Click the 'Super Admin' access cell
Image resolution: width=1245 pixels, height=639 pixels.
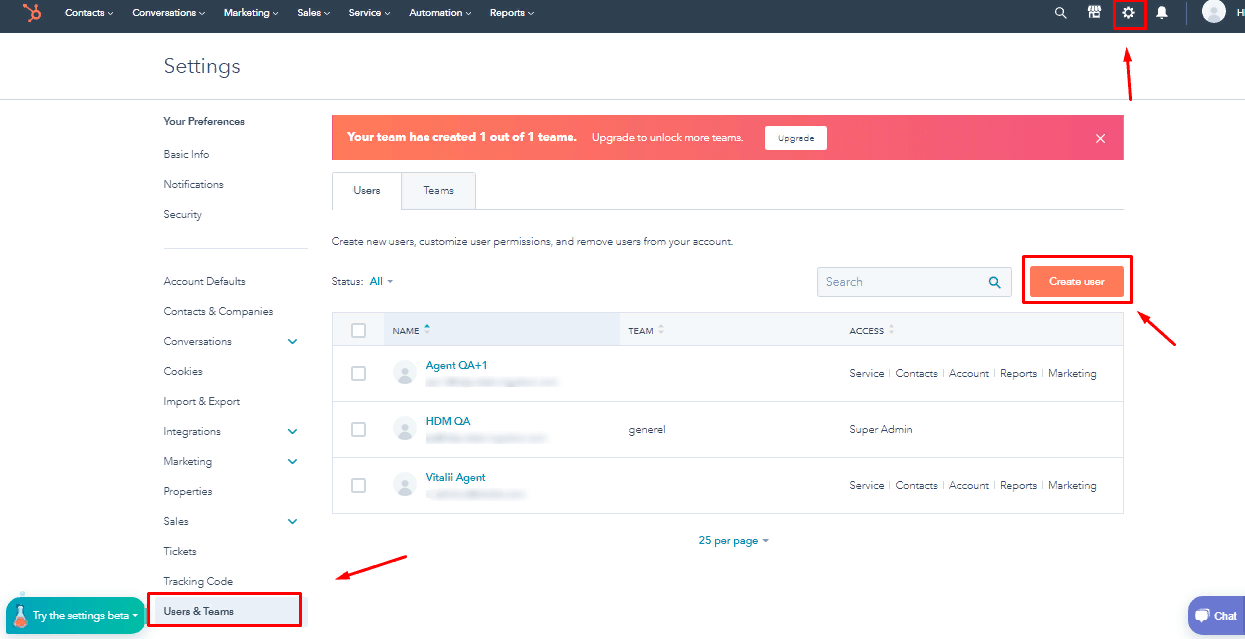(881, 430)
